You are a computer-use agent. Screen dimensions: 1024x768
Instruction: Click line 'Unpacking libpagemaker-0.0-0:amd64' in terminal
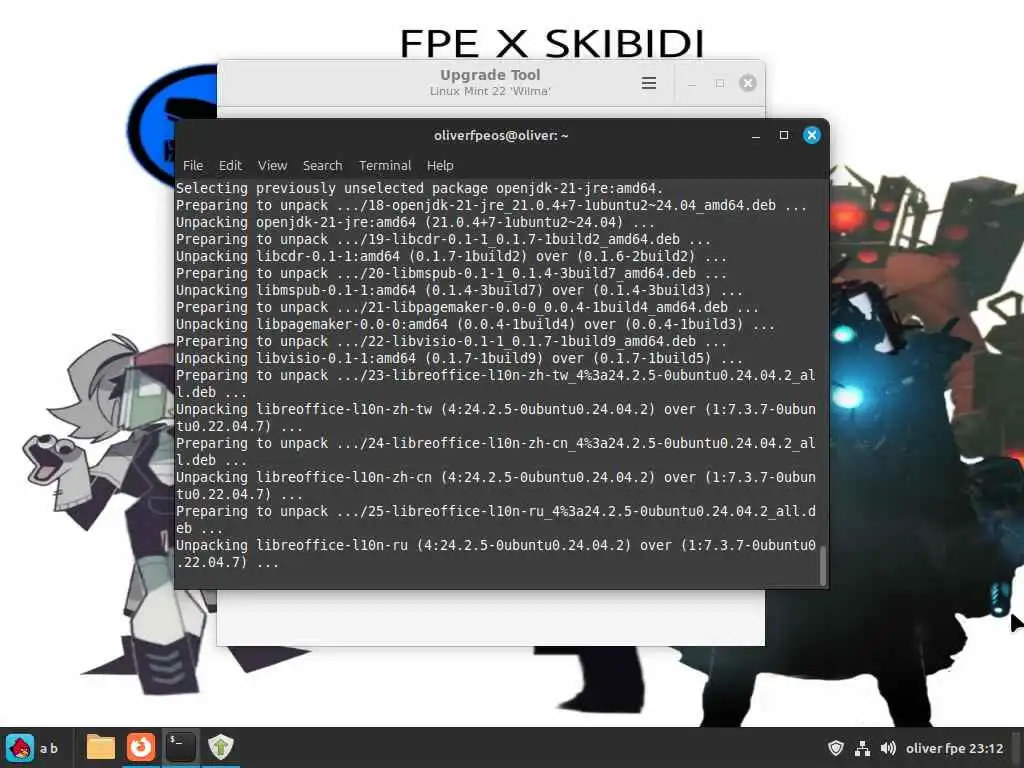coord(475,324)
